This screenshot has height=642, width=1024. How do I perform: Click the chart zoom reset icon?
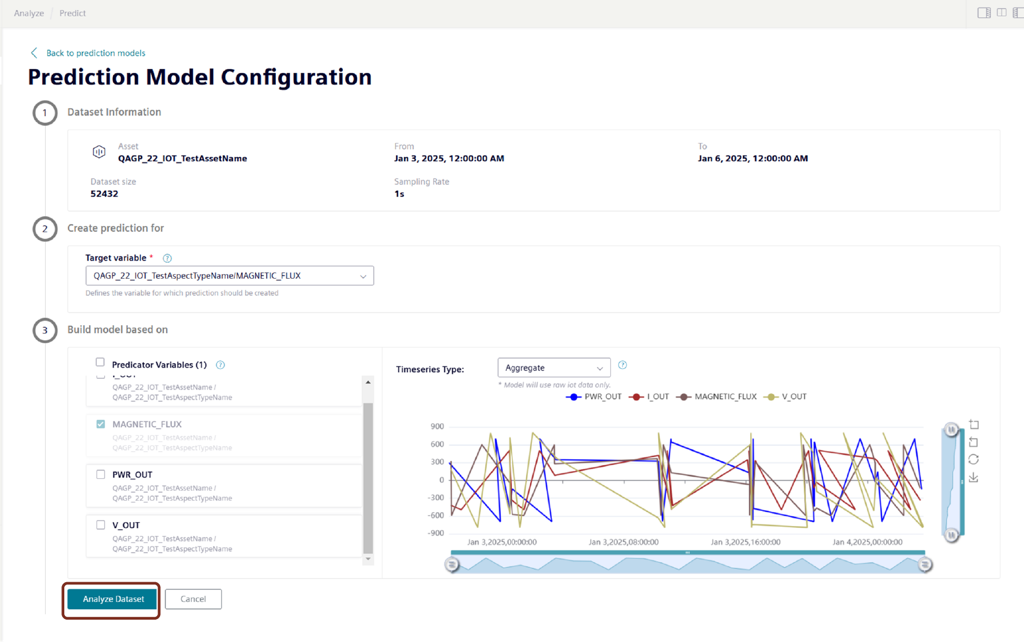click(974, 442)
